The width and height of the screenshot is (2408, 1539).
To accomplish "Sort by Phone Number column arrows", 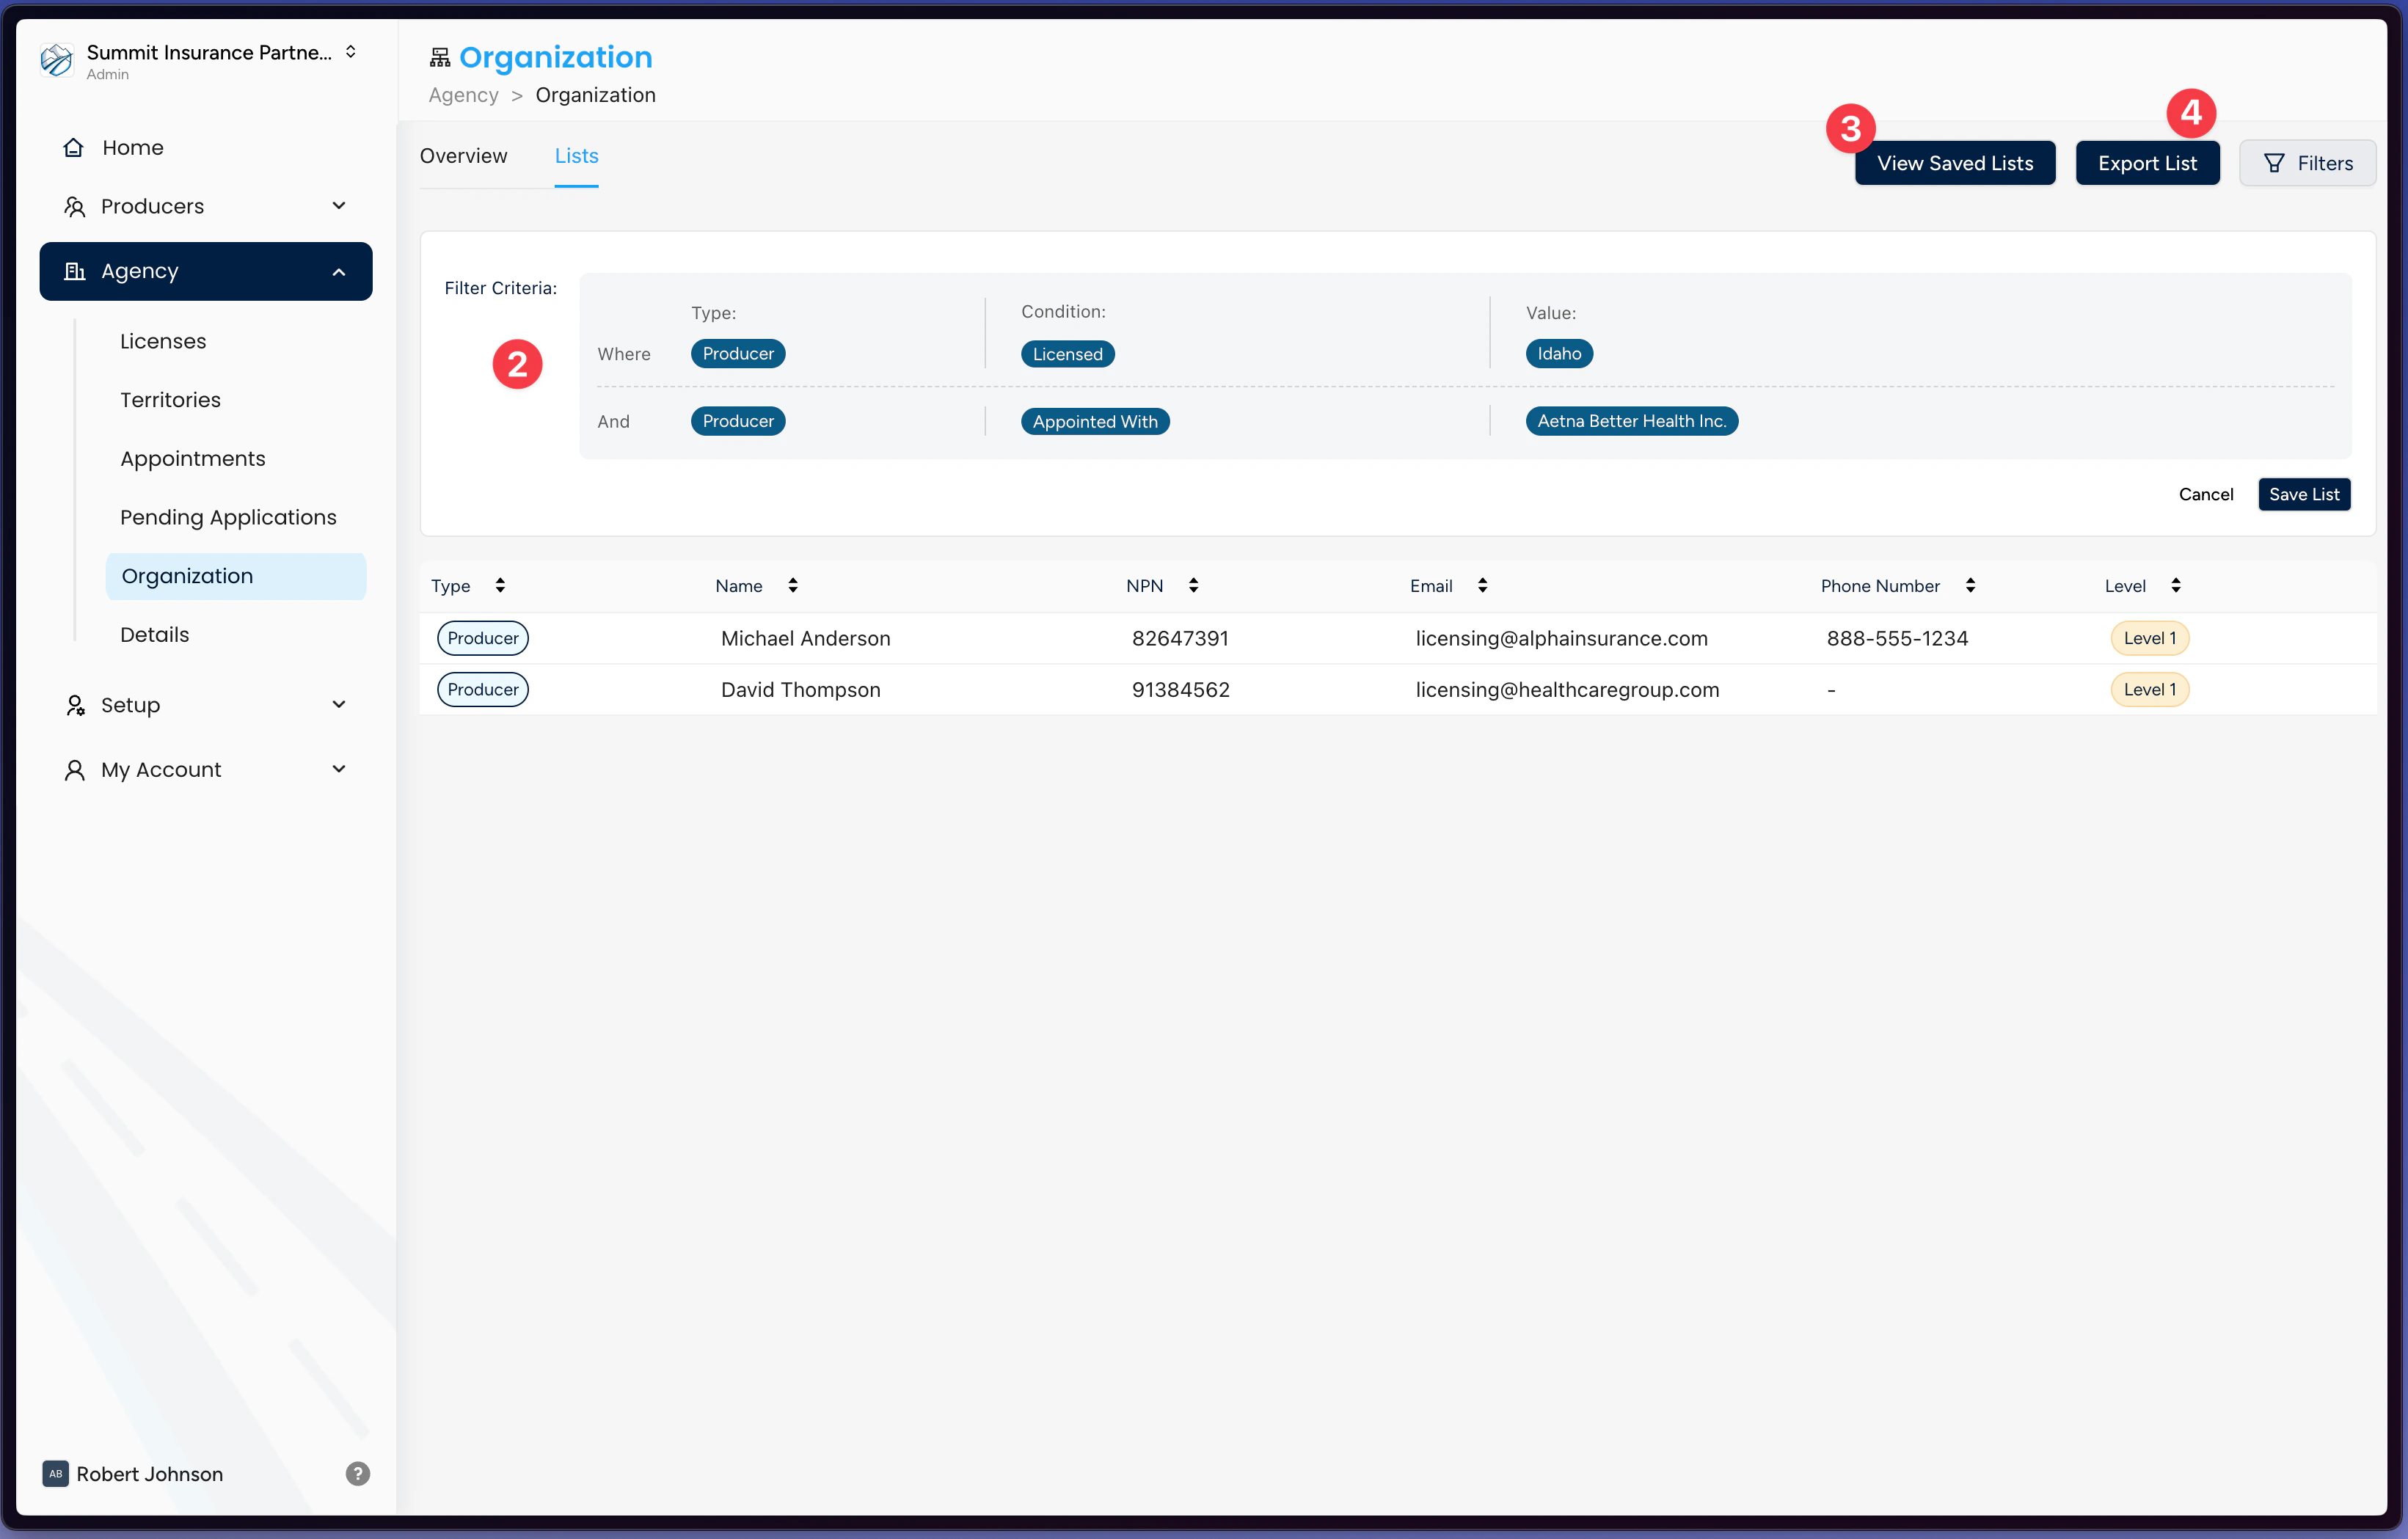I will coord(1970,586).
